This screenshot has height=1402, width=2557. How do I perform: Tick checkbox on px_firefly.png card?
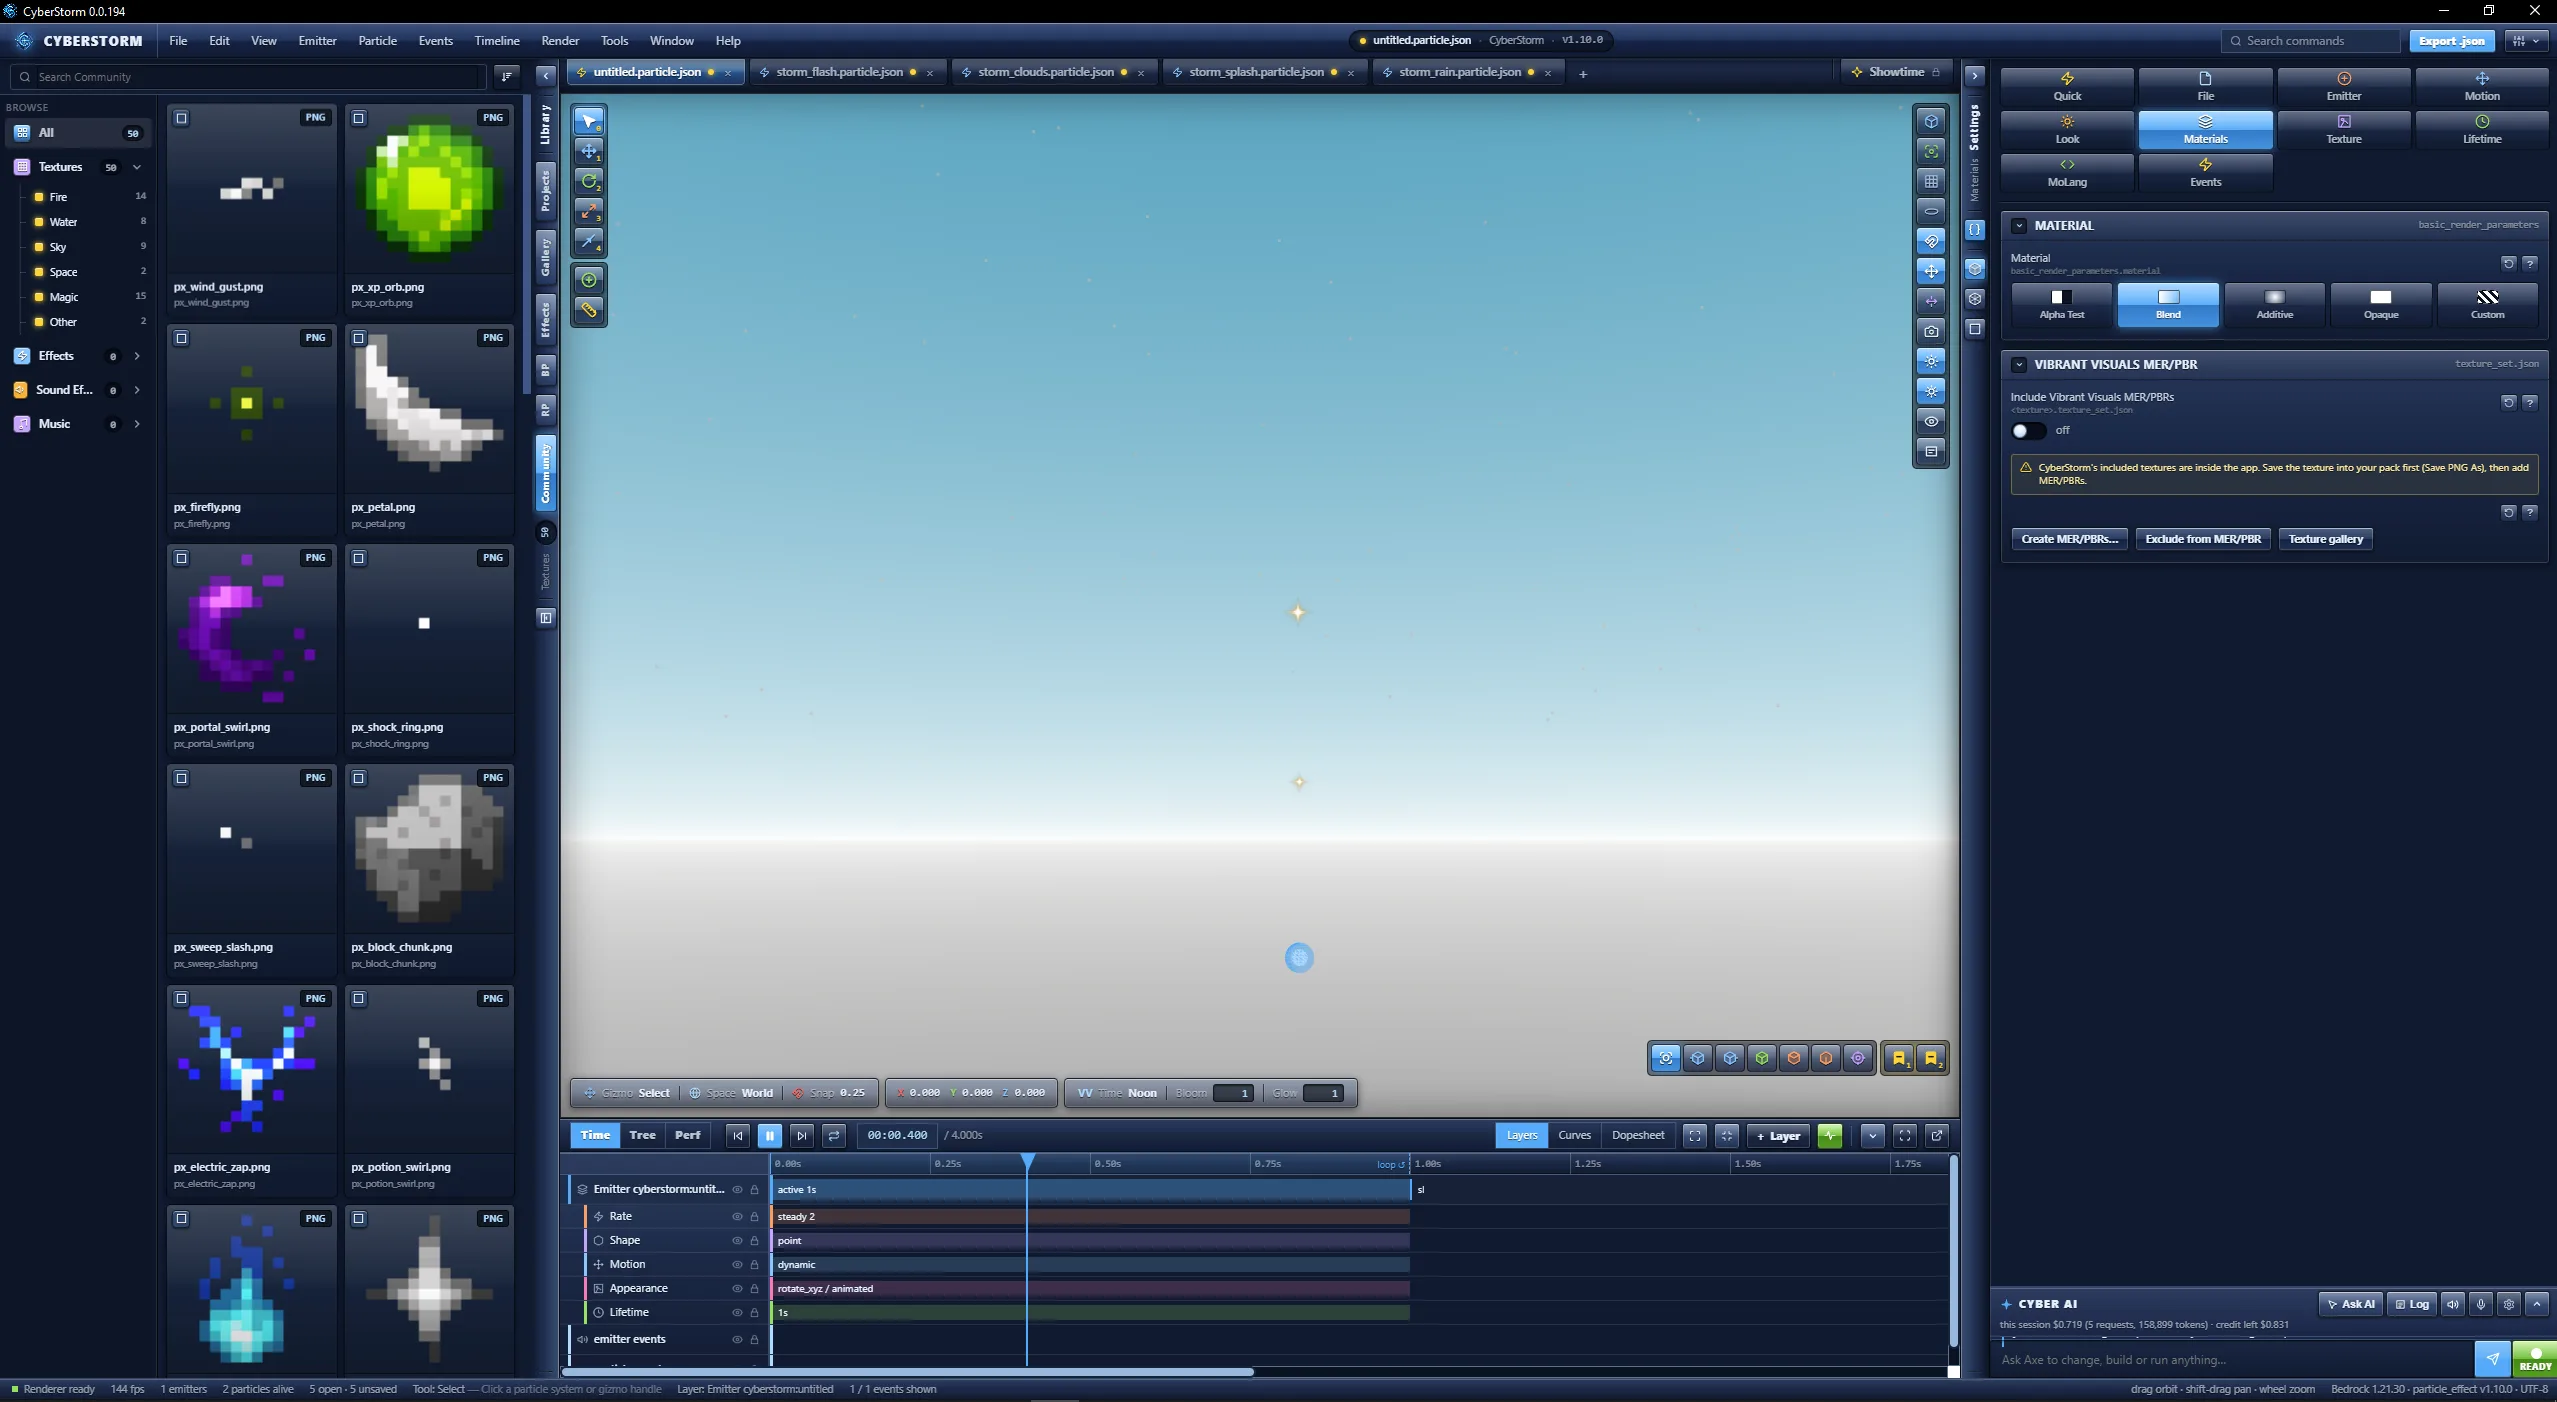(x=181, y=338)
